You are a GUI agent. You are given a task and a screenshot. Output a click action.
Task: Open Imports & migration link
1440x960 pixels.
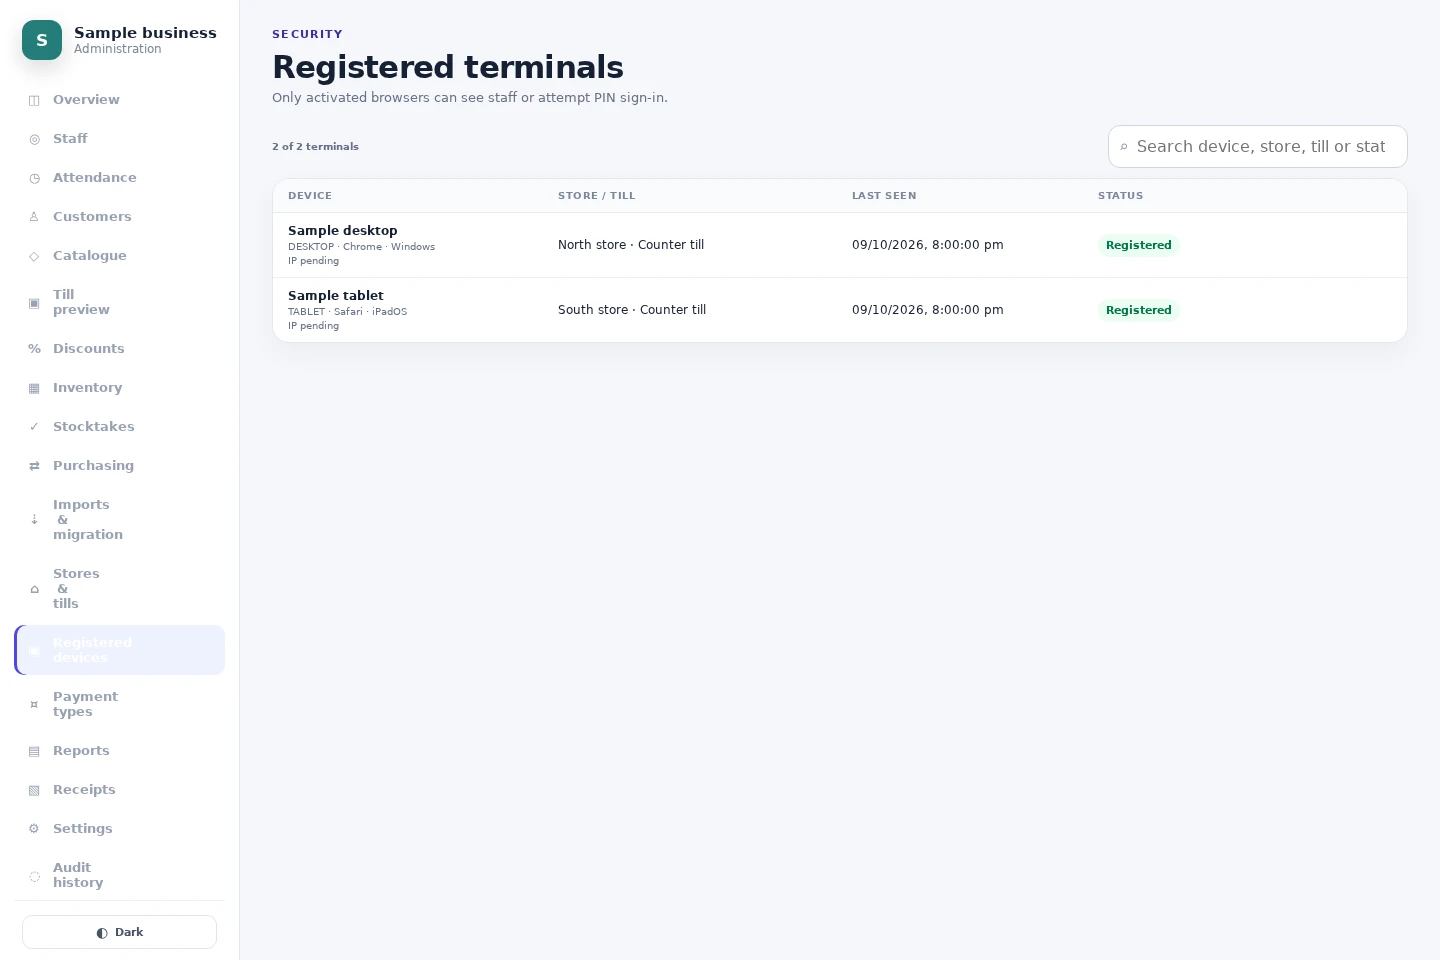(119, 520)
